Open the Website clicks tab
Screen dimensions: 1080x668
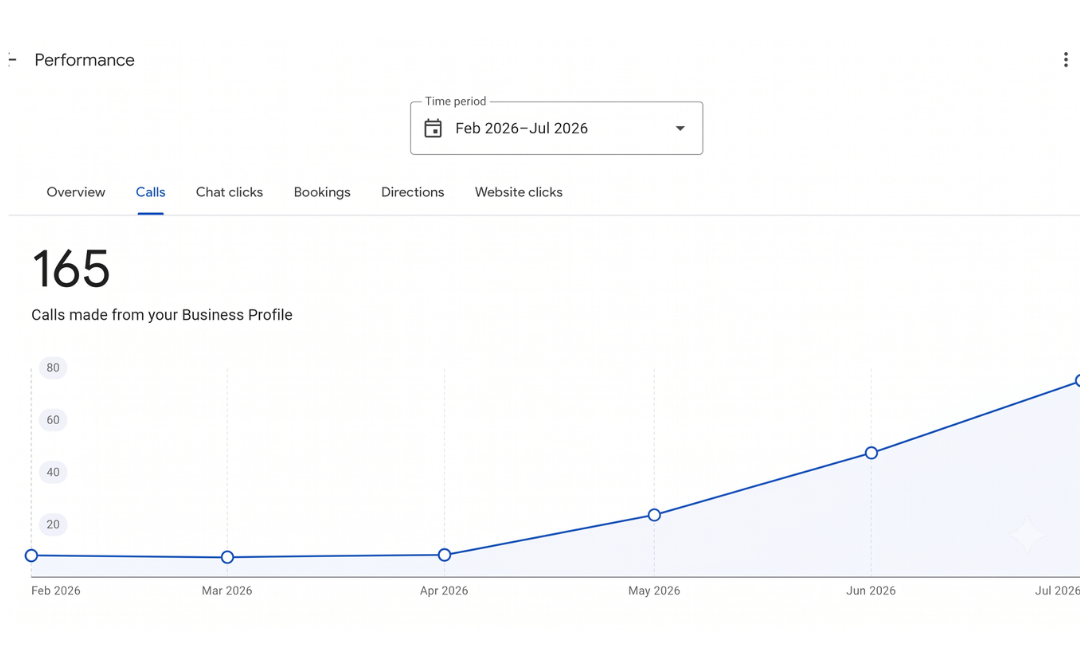tap(519, 192)
